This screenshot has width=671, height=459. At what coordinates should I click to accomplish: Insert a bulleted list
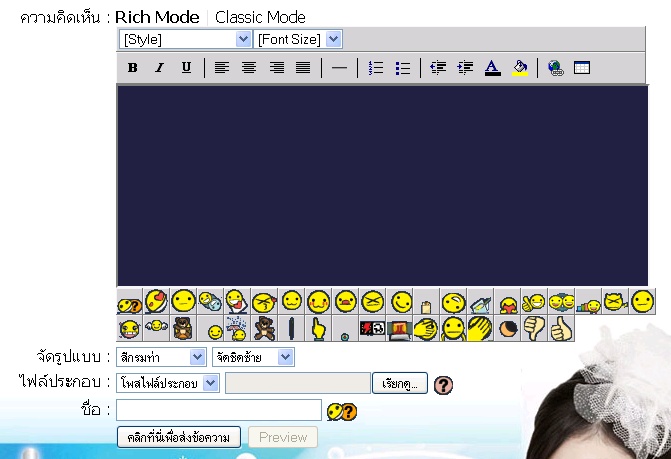coord(403,68)
